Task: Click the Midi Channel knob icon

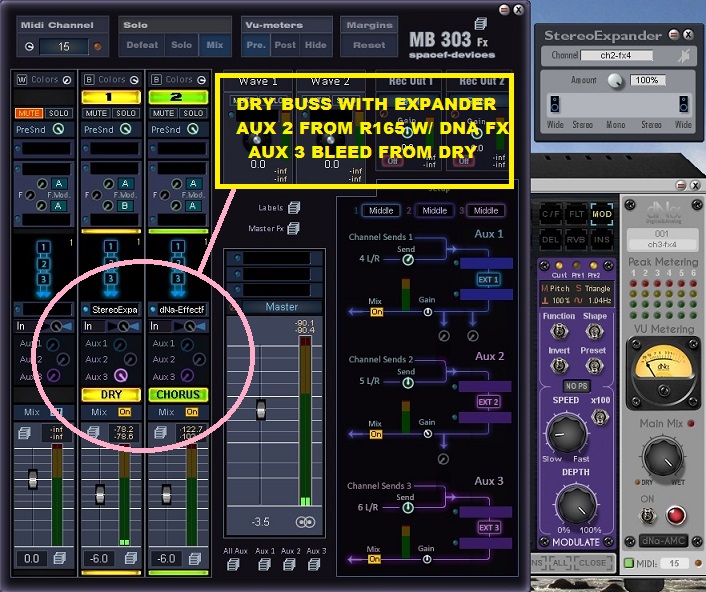Action: click(x=29, y=46)
